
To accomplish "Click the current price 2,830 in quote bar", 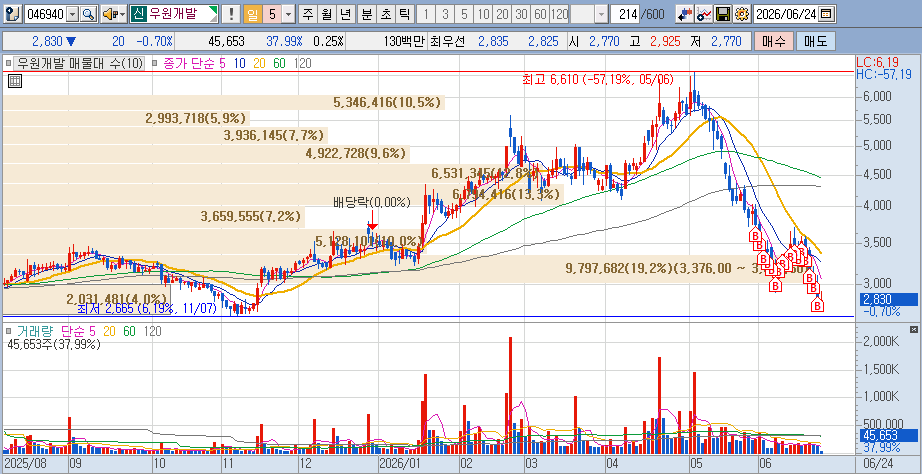I will [47, 41].
